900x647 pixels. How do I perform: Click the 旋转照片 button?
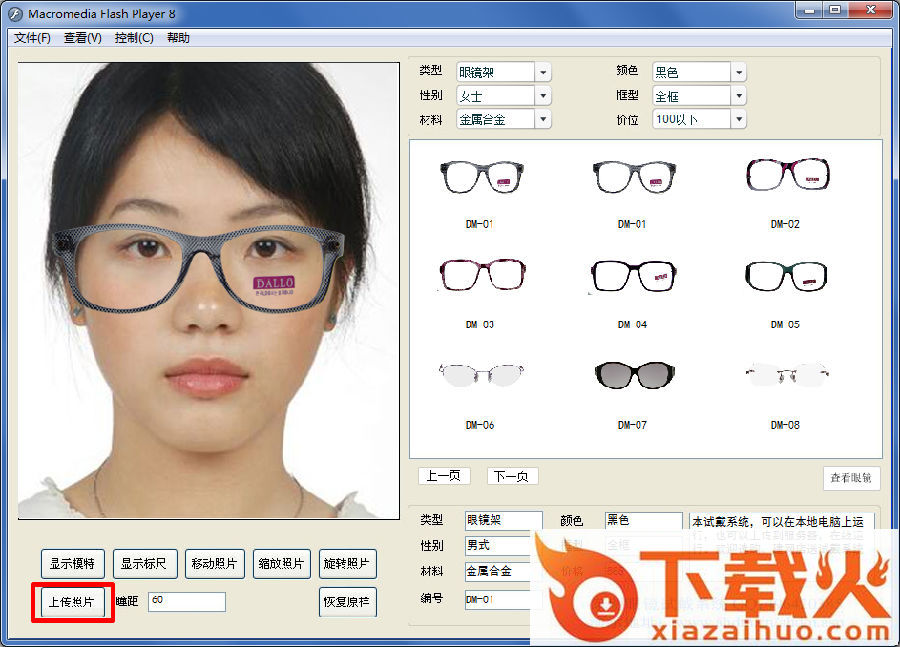347,564
